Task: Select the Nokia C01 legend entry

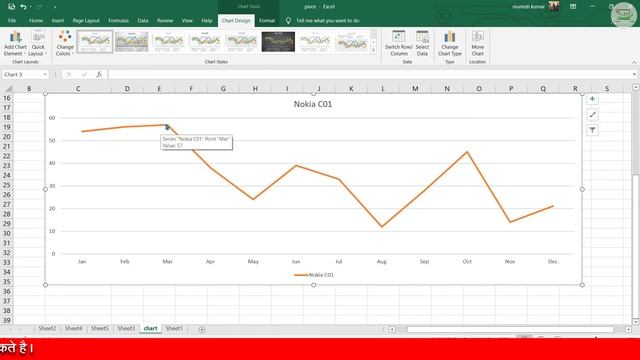Action: click(x=313, y=275)
